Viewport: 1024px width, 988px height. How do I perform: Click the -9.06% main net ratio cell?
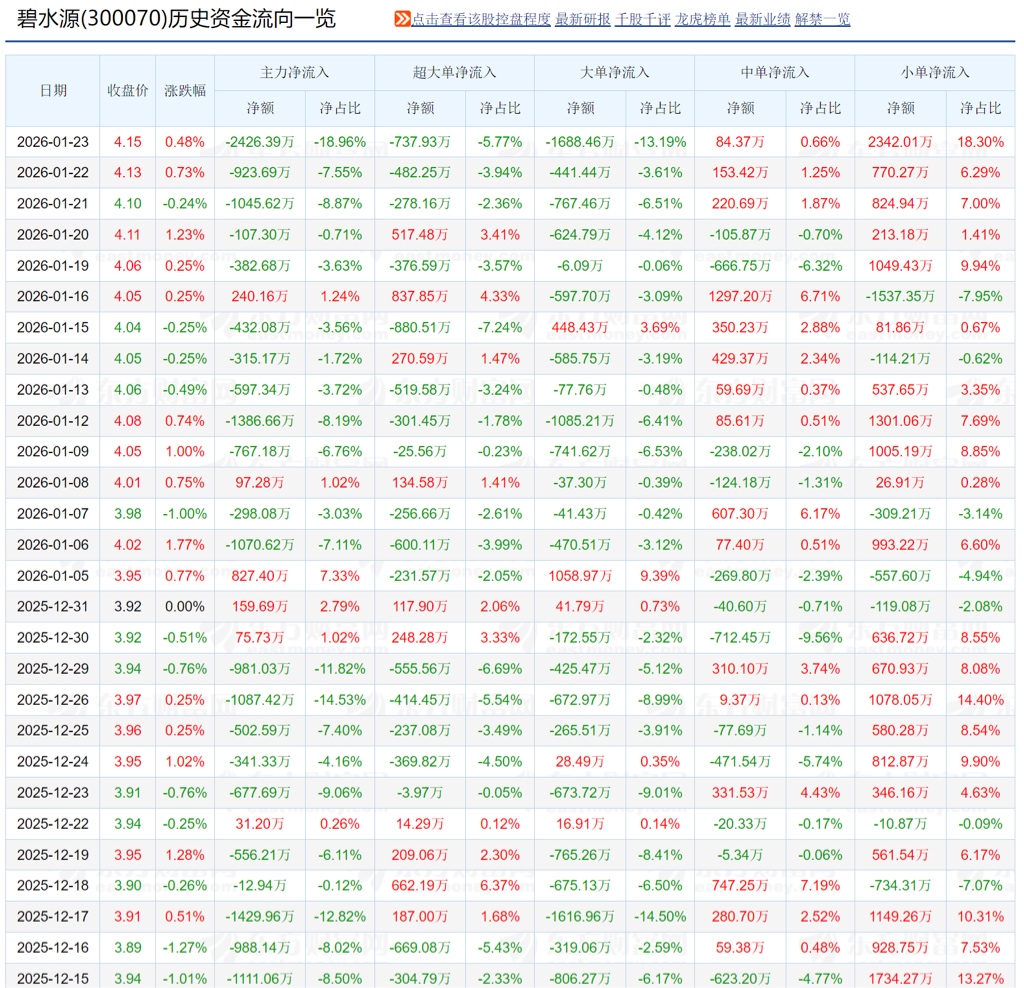point(340,793)
